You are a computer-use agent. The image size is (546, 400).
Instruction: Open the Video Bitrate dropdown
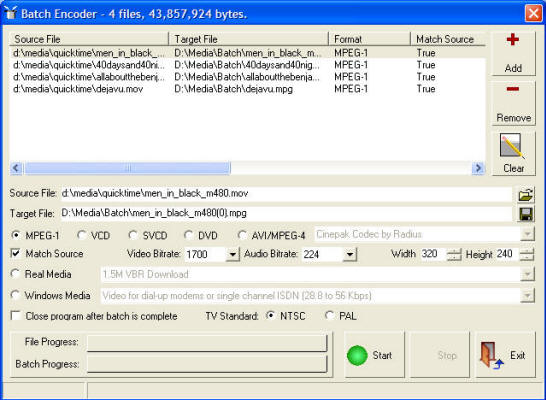click(232, 254)
